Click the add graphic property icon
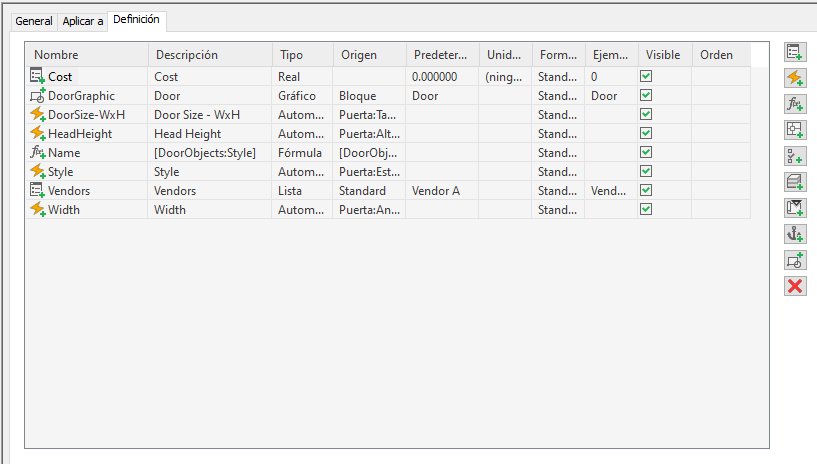The image size is (817, 464). pyautogui.click(x=795, y=260)
